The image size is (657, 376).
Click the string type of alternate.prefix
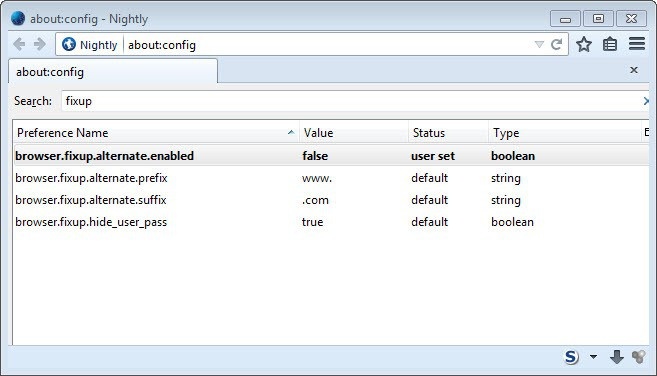click(506, 178)
